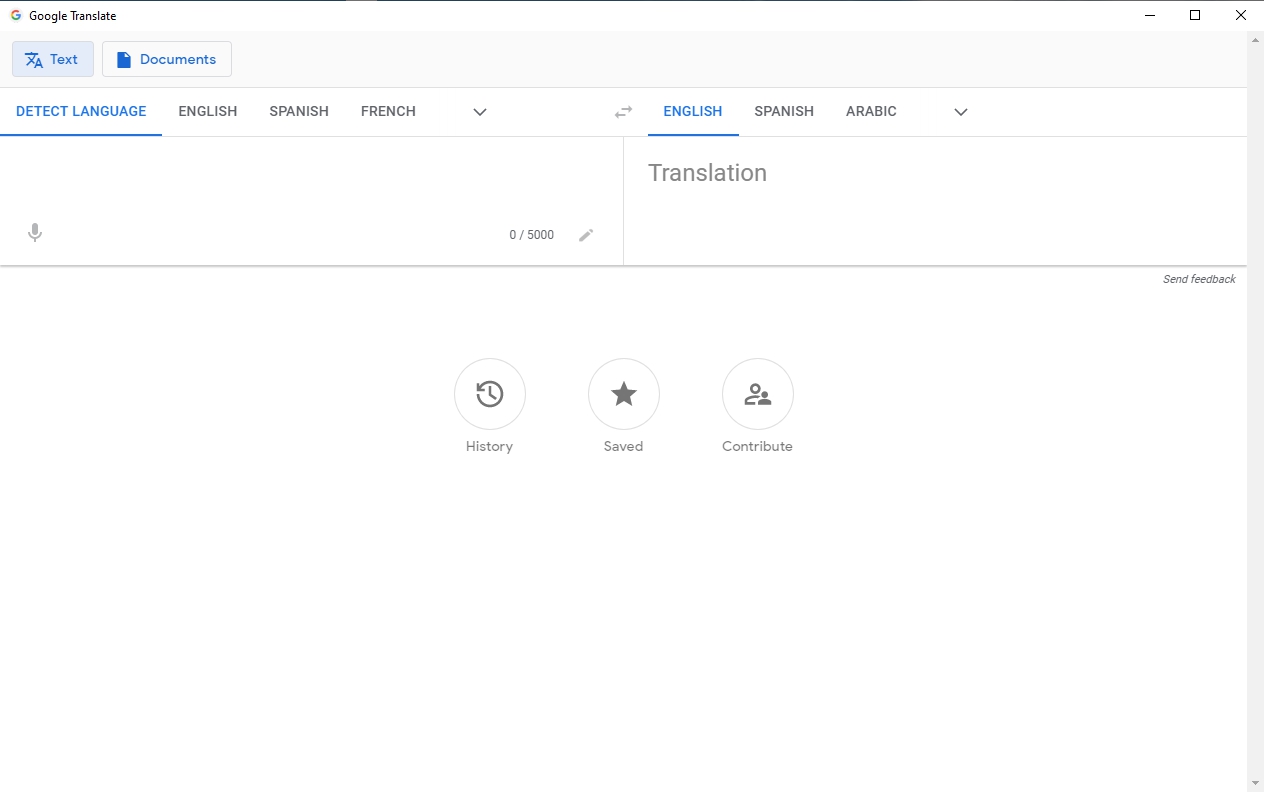1264x792 pixels.
Task: Swap languages with the arrows icon
Action: tap(623, 112)
